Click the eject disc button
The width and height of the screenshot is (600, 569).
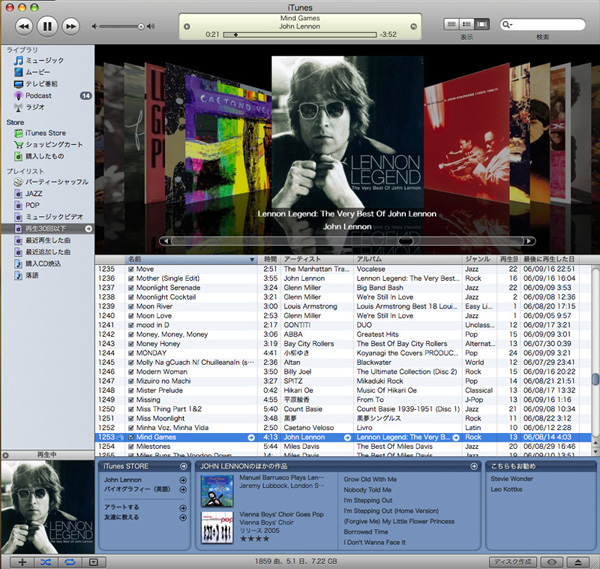[x=578, y=562]
